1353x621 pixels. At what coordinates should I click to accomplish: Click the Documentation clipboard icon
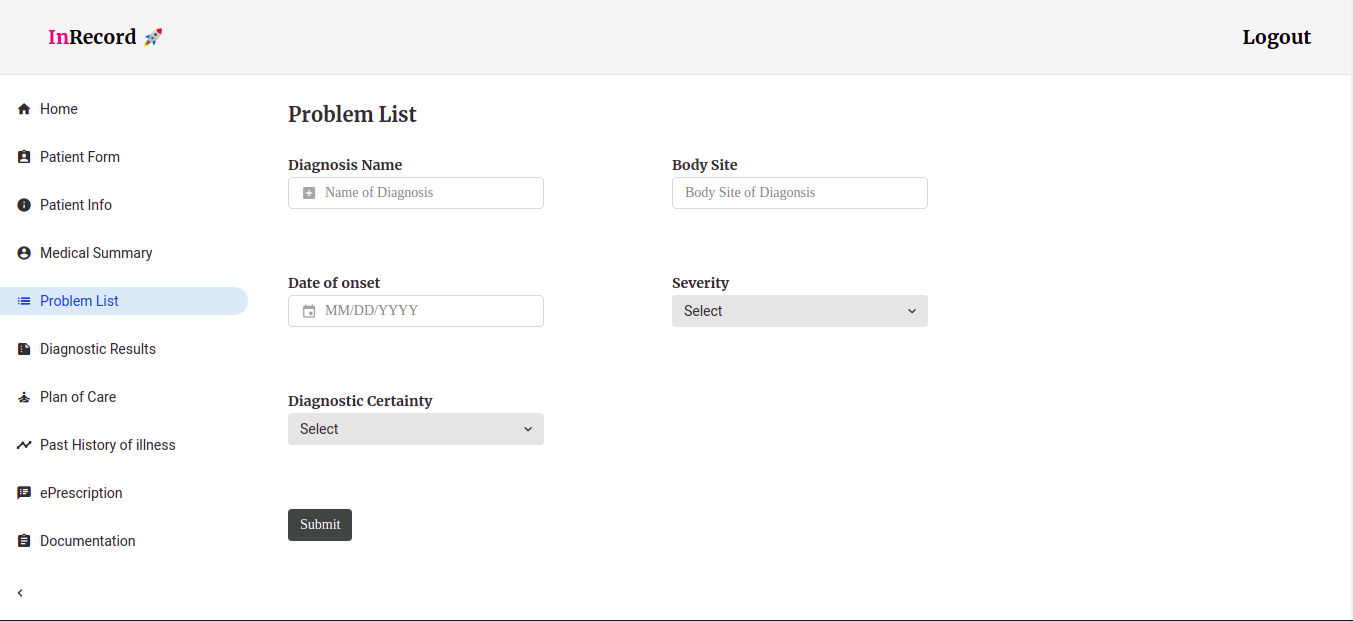(x=24, y=541)
